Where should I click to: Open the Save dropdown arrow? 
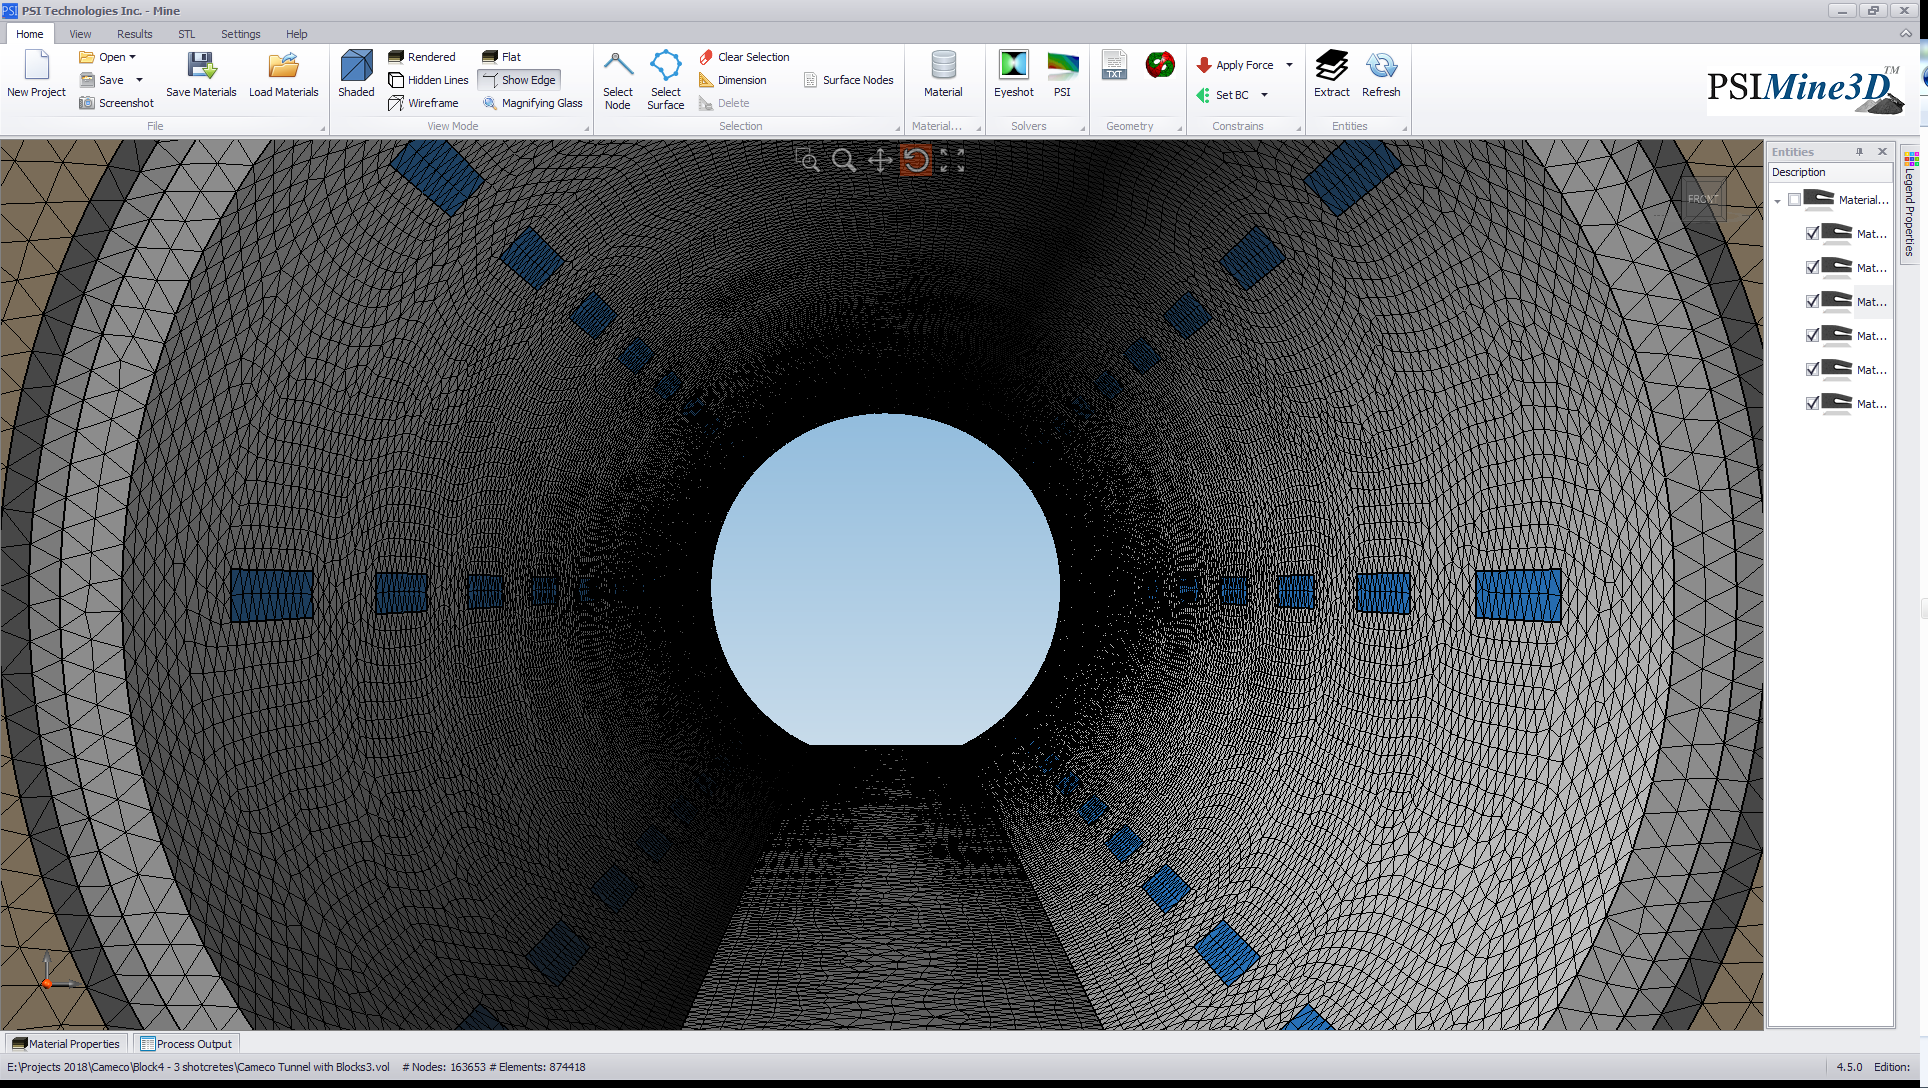139,80
